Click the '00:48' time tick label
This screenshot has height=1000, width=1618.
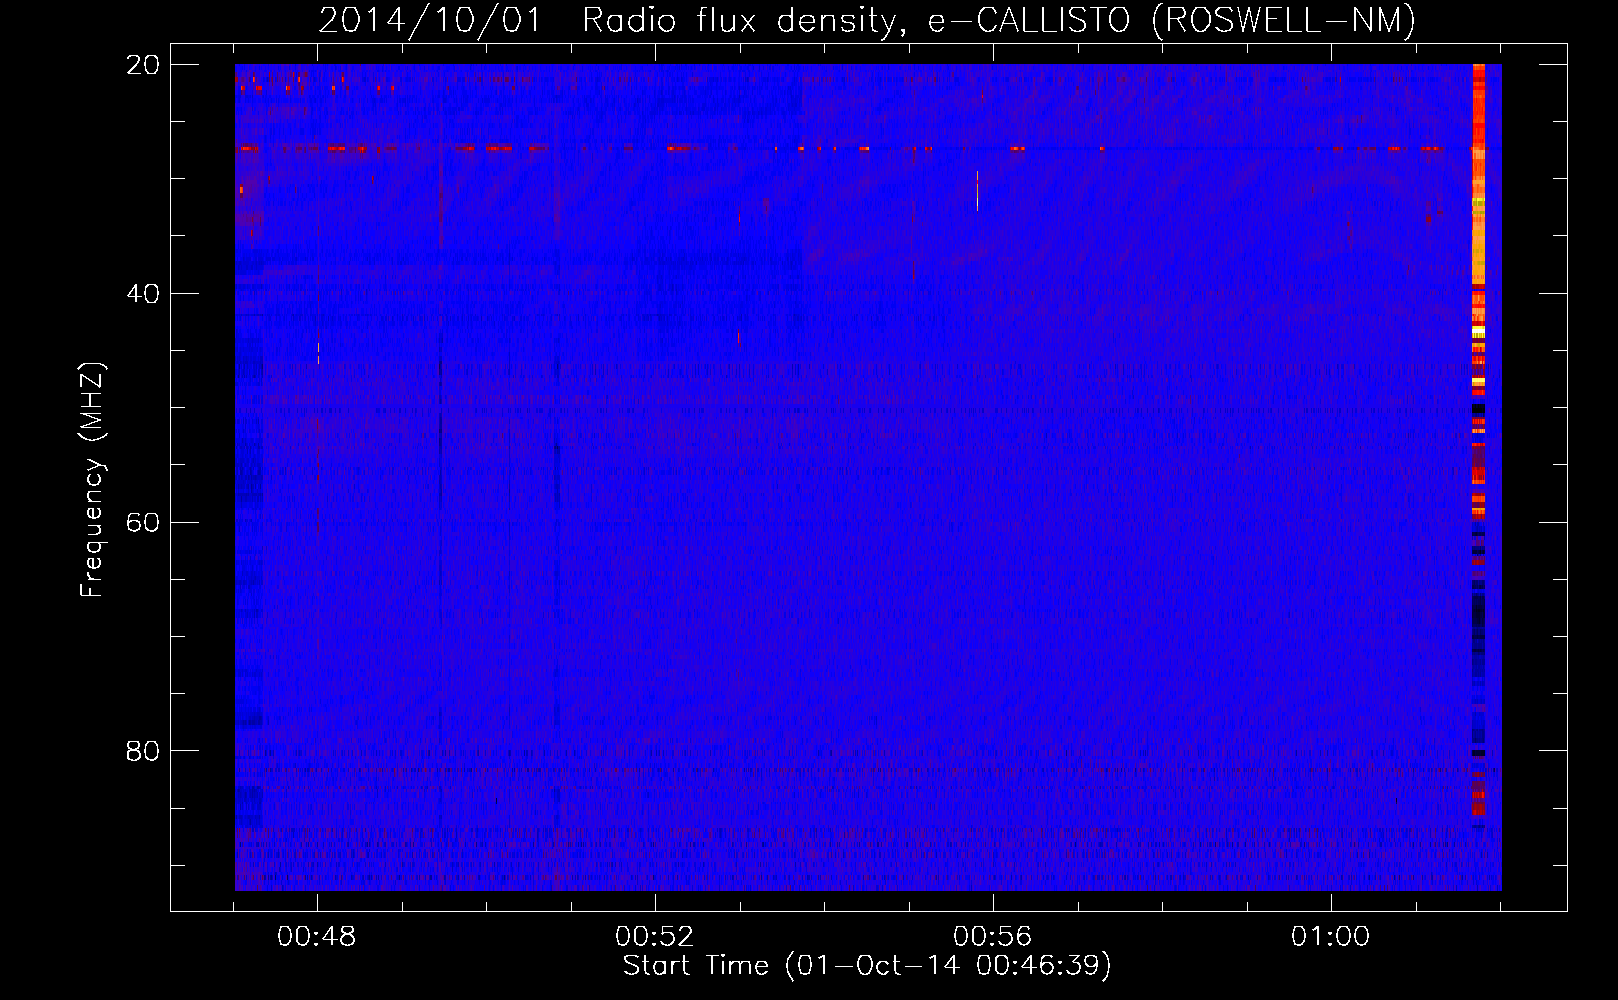coord(317,937)
